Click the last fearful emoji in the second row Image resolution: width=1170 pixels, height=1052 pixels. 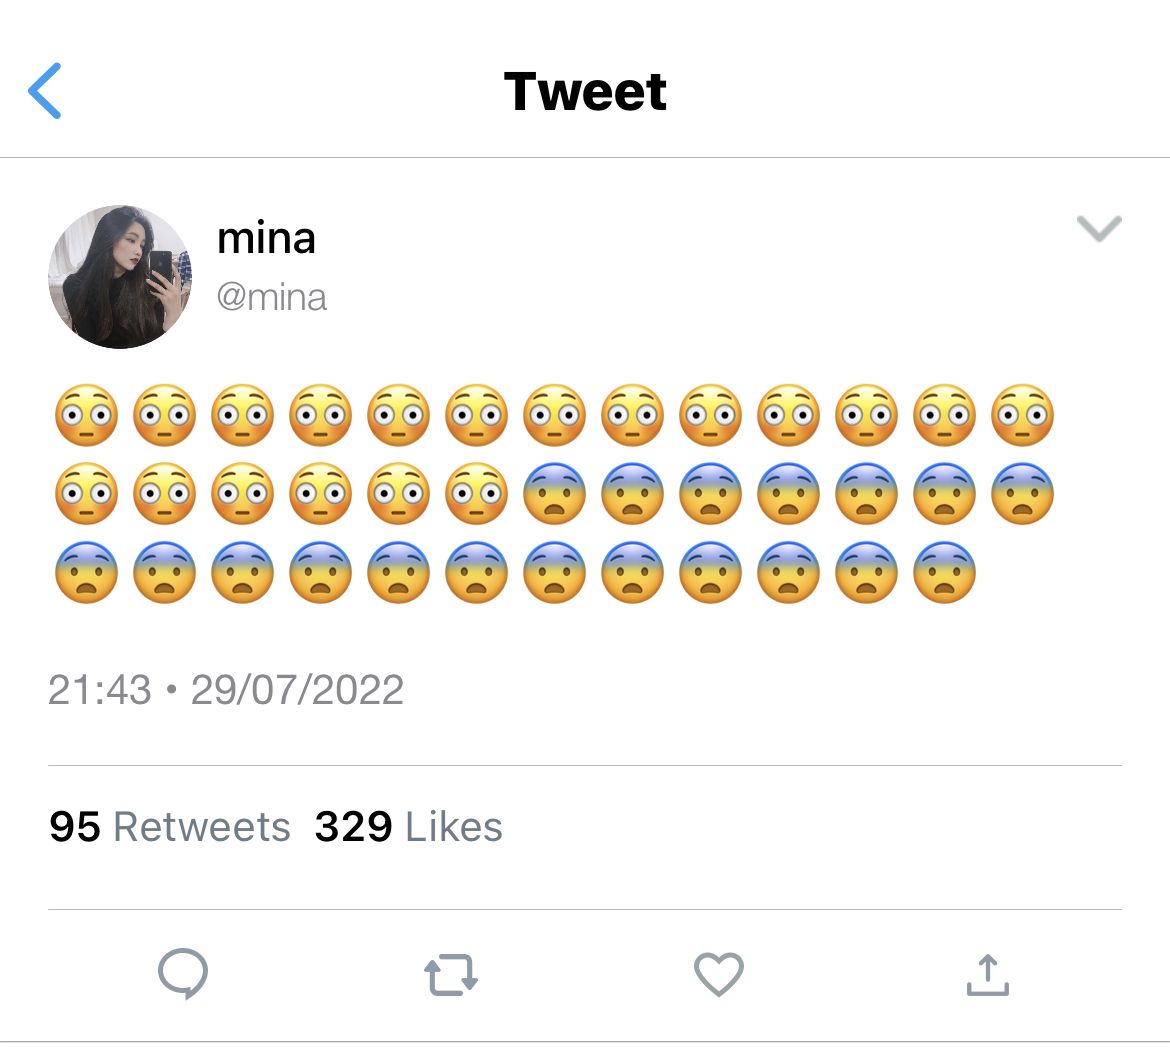point(1022,494)
